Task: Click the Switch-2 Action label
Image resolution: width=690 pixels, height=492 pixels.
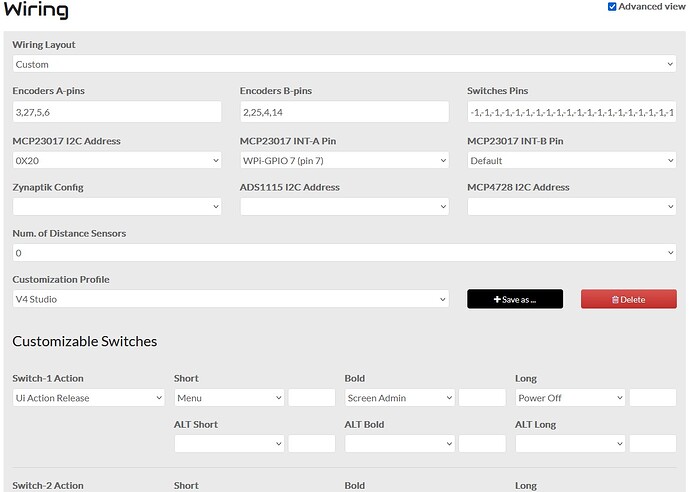Action: [x=48, y=485]
